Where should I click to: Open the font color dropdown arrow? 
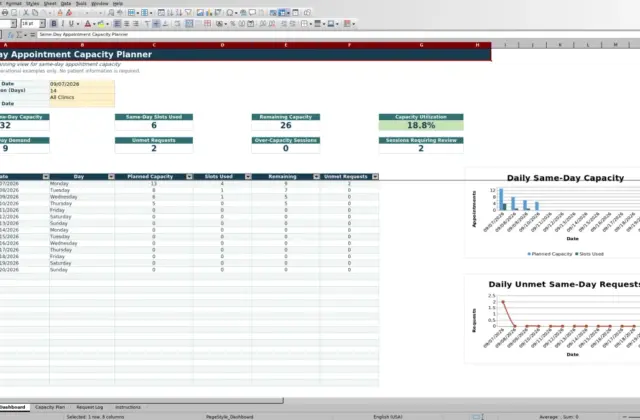(x=94, y=24)
